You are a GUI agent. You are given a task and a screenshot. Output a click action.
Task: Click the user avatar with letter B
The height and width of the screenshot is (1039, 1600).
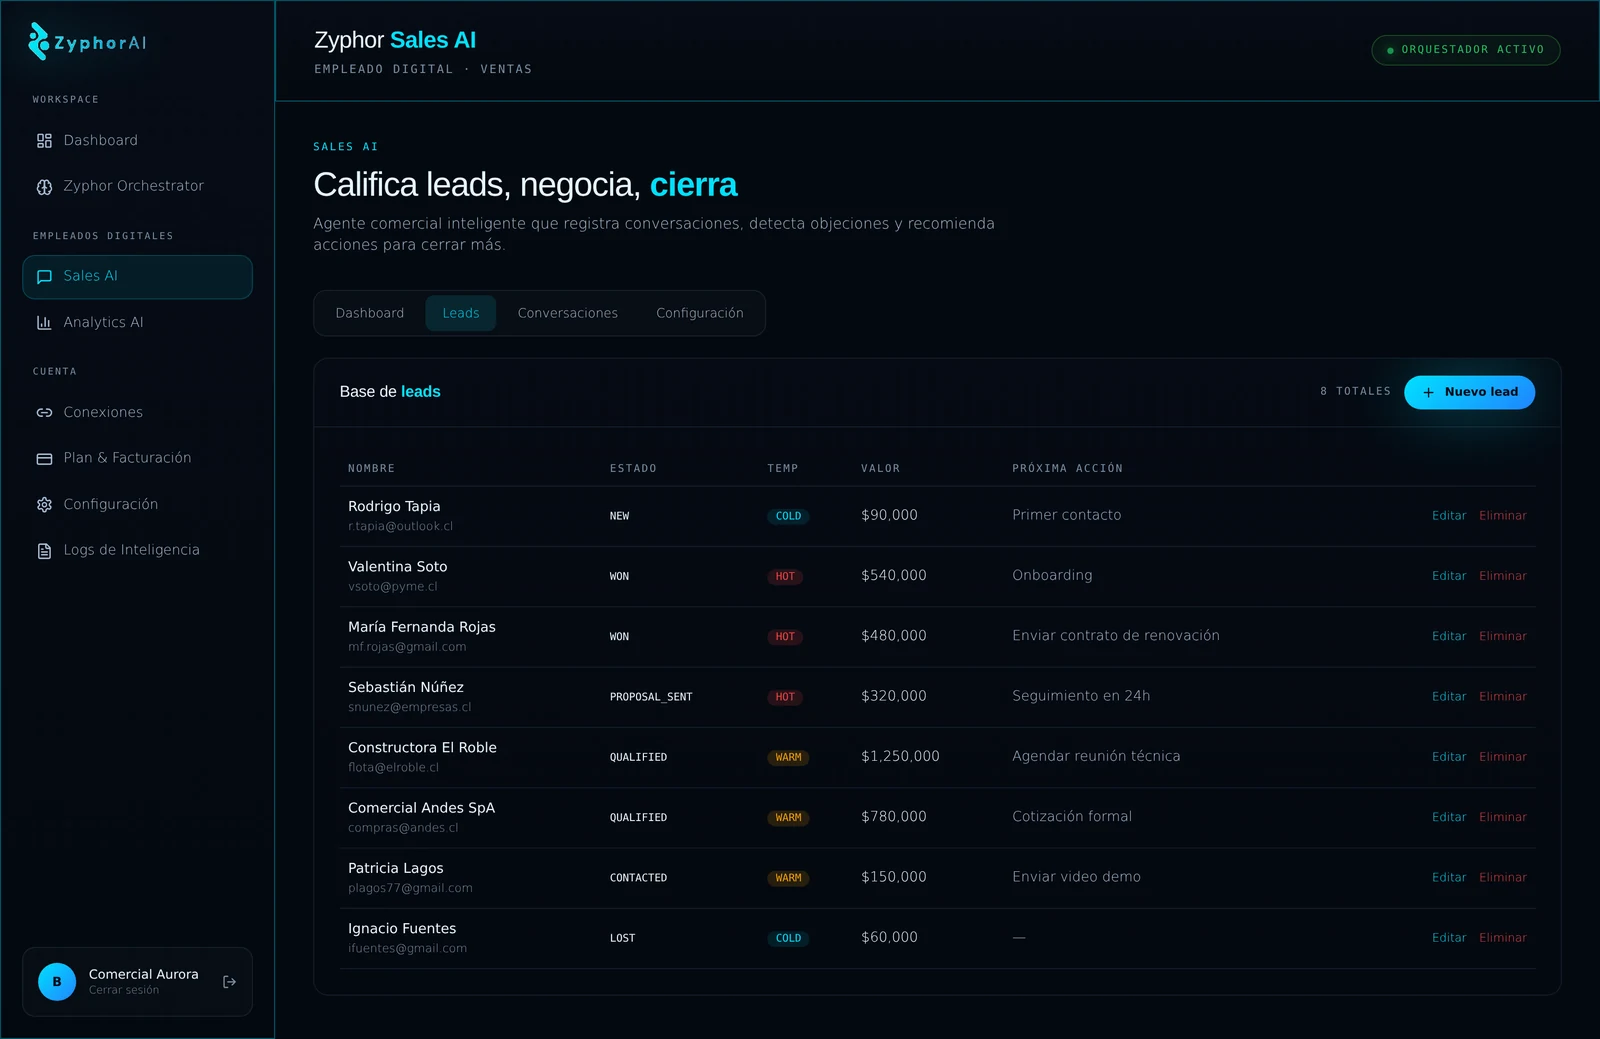click(x=57, y=982)
